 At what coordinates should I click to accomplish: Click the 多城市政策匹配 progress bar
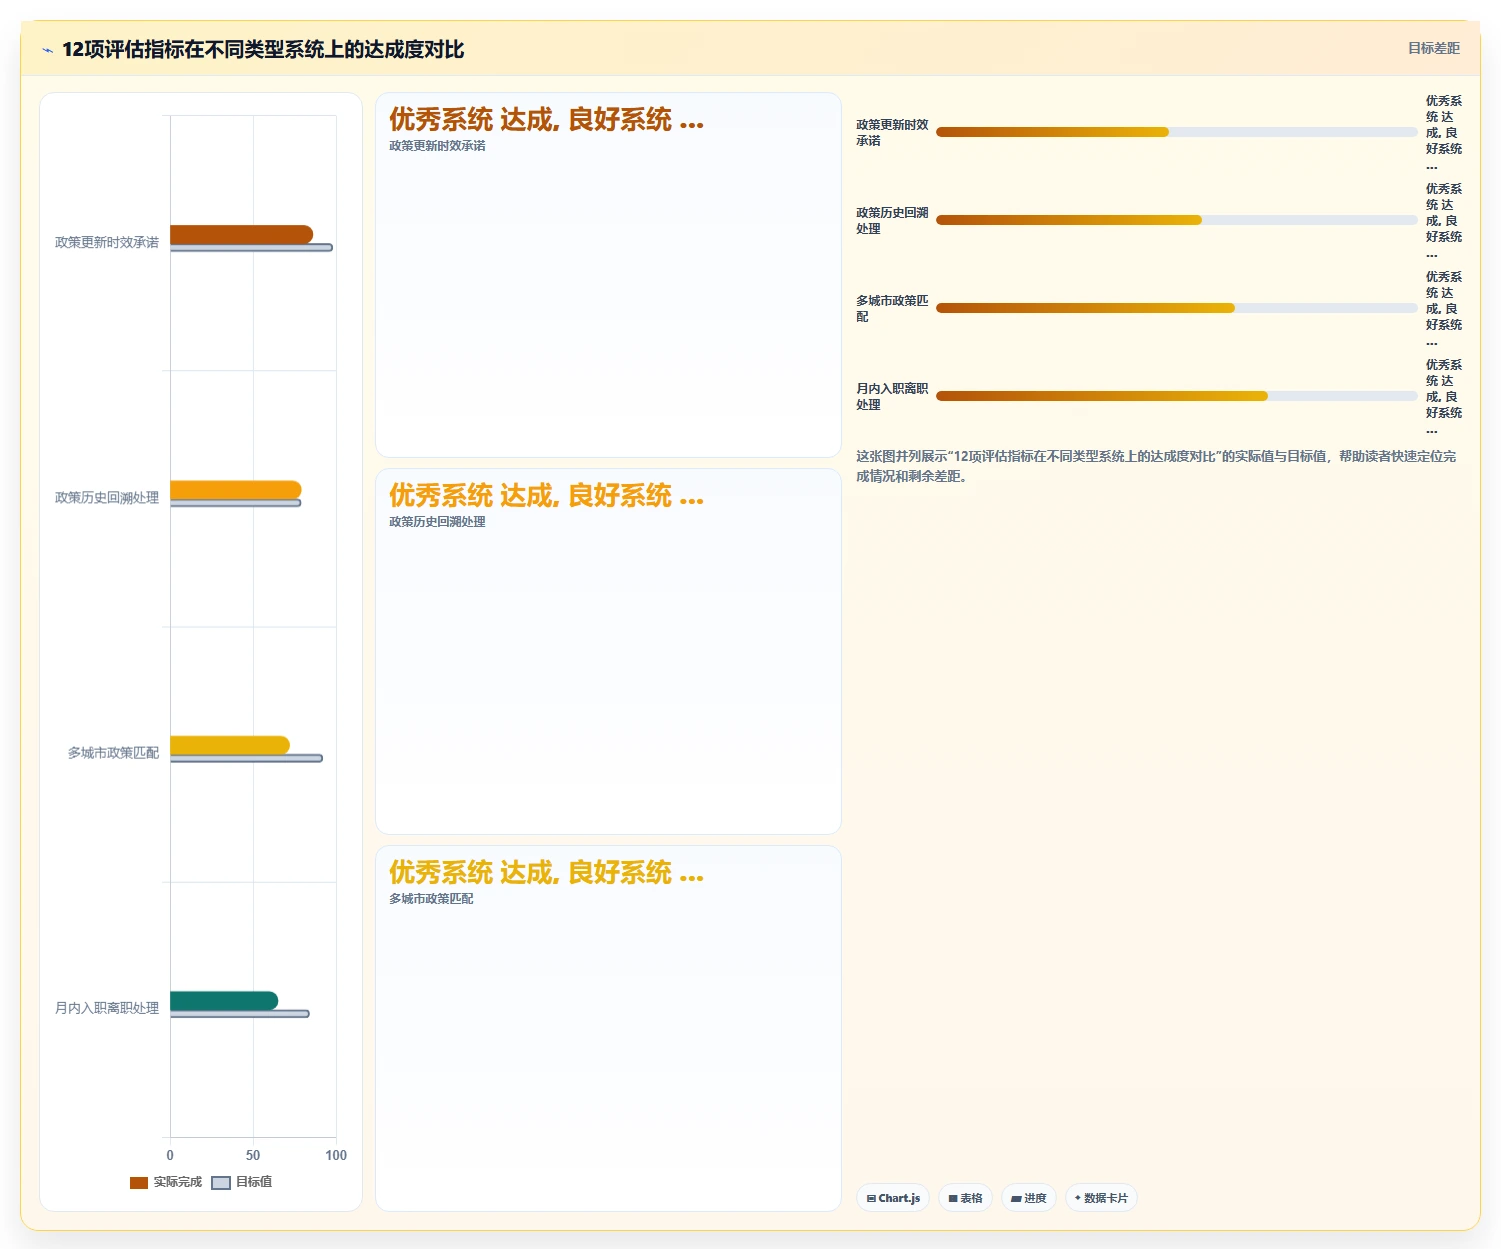coord(1177,308)
